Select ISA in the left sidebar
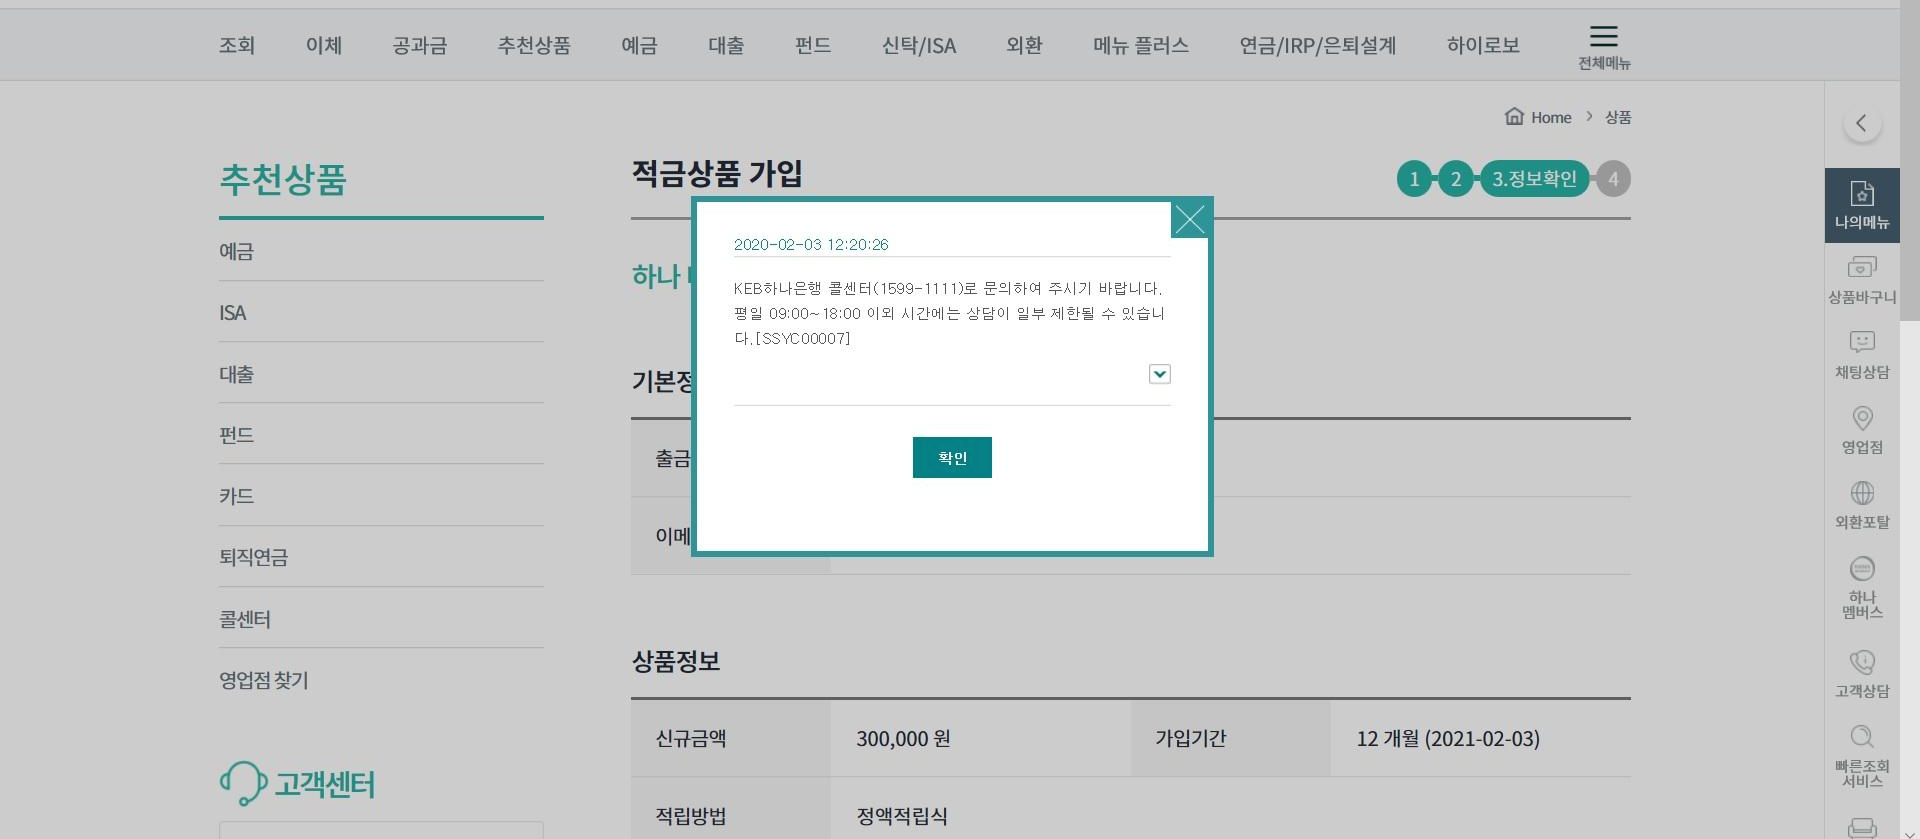 (381, 312)
